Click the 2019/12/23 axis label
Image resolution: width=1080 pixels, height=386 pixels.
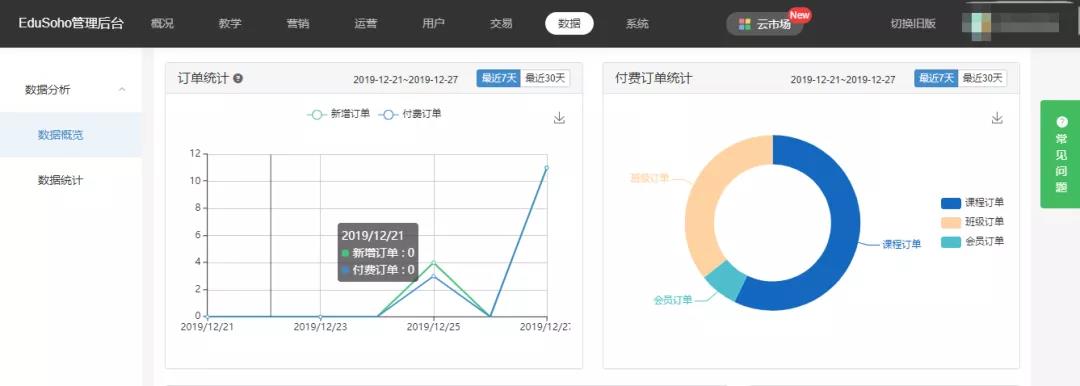(x=320, y=327)
